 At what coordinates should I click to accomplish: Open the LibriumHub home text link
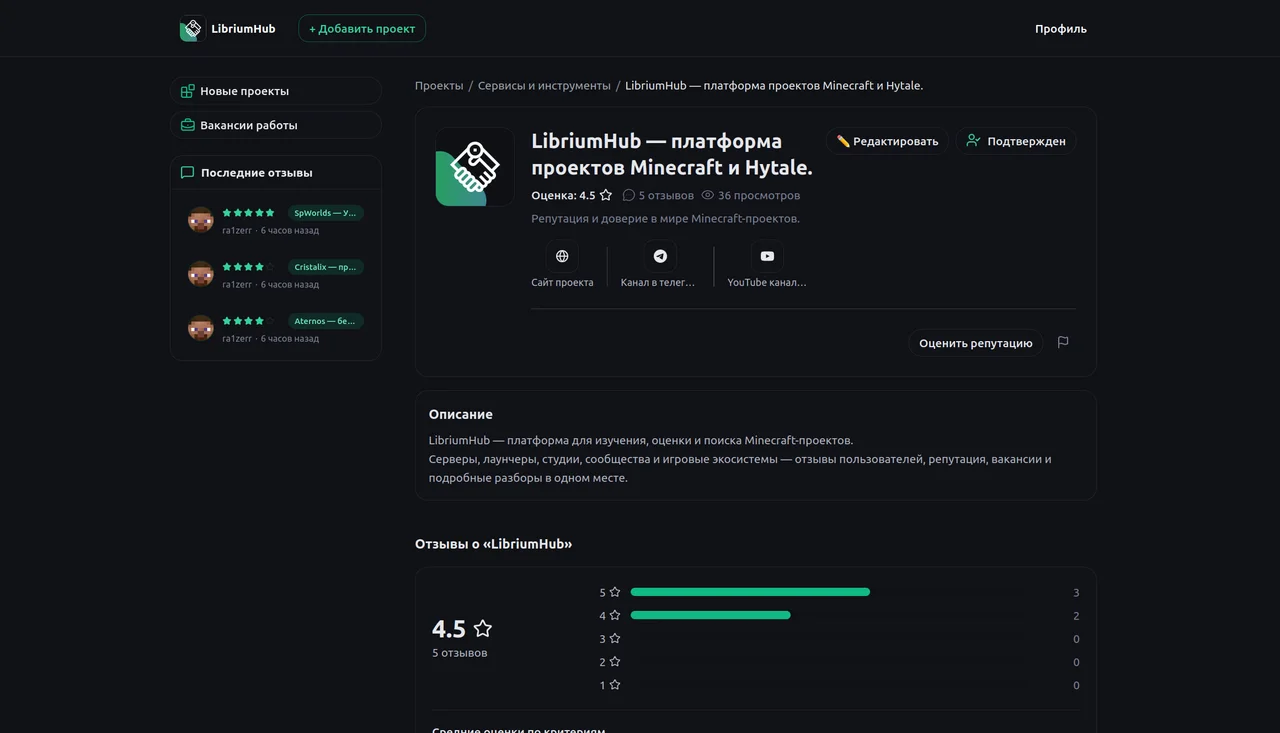[243, 29]
